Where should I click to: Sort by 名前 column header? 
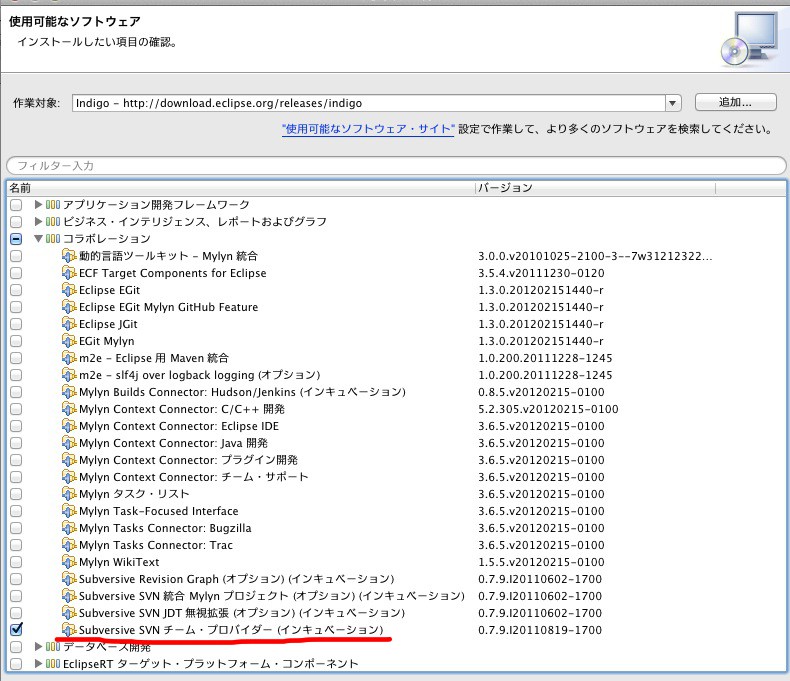(241, 188)
